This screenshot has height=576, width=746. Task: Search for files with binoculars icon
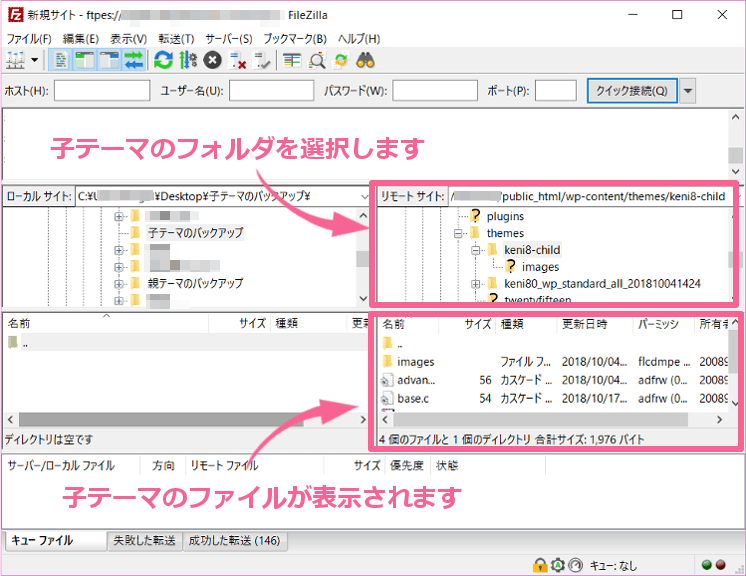pos(365,60)
